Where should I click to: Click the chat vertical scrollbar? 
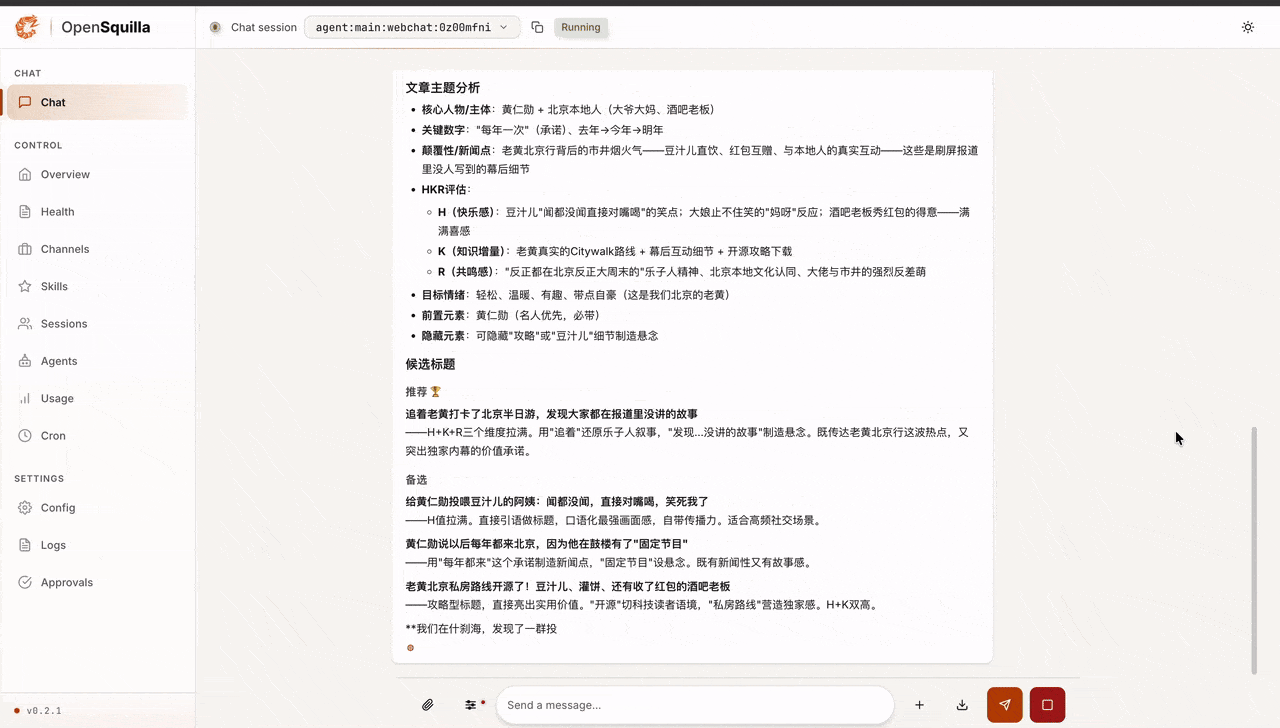pyautogui.click(x=1254, y=550)
